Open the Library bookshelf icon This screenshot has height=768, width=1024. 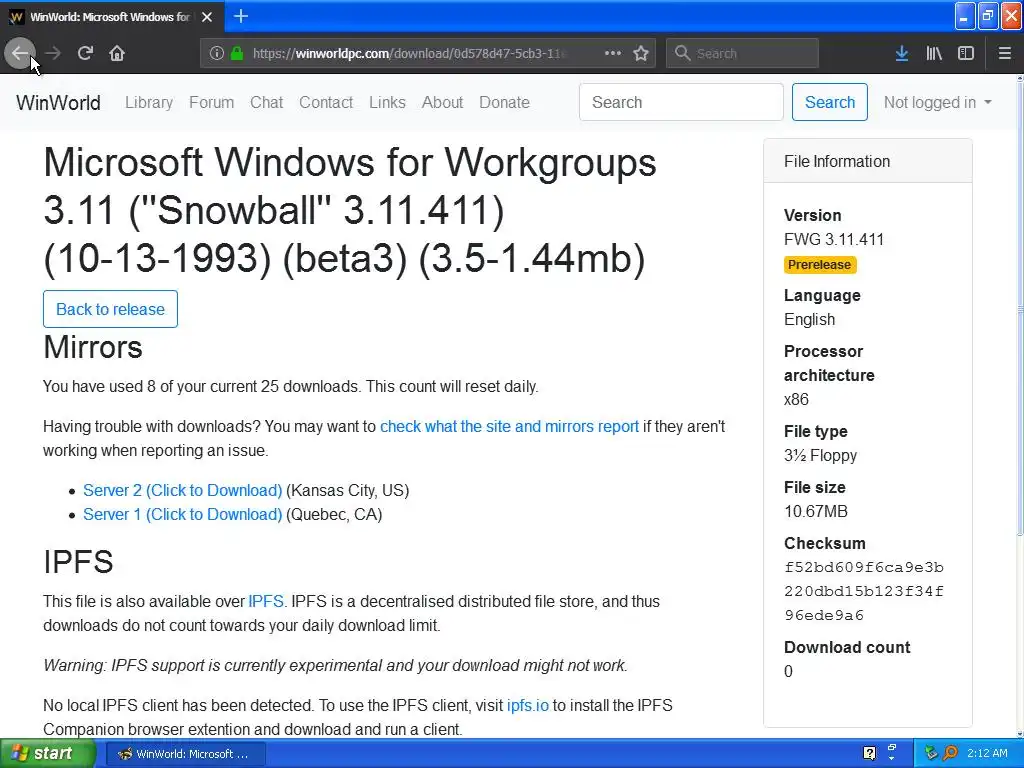click(x=934, y=54)
